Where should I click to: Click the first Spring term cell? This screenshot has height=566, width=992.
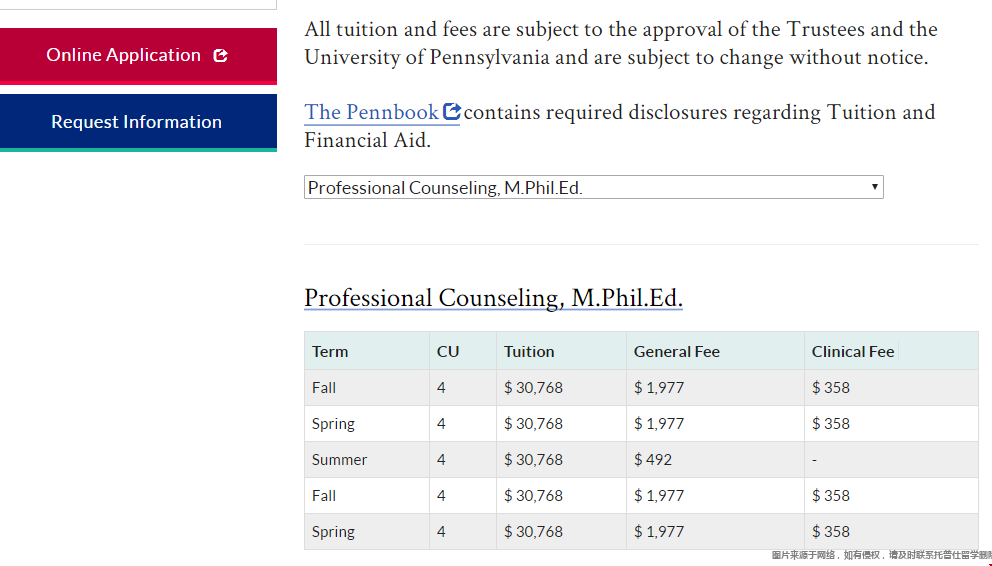(333, 424)
